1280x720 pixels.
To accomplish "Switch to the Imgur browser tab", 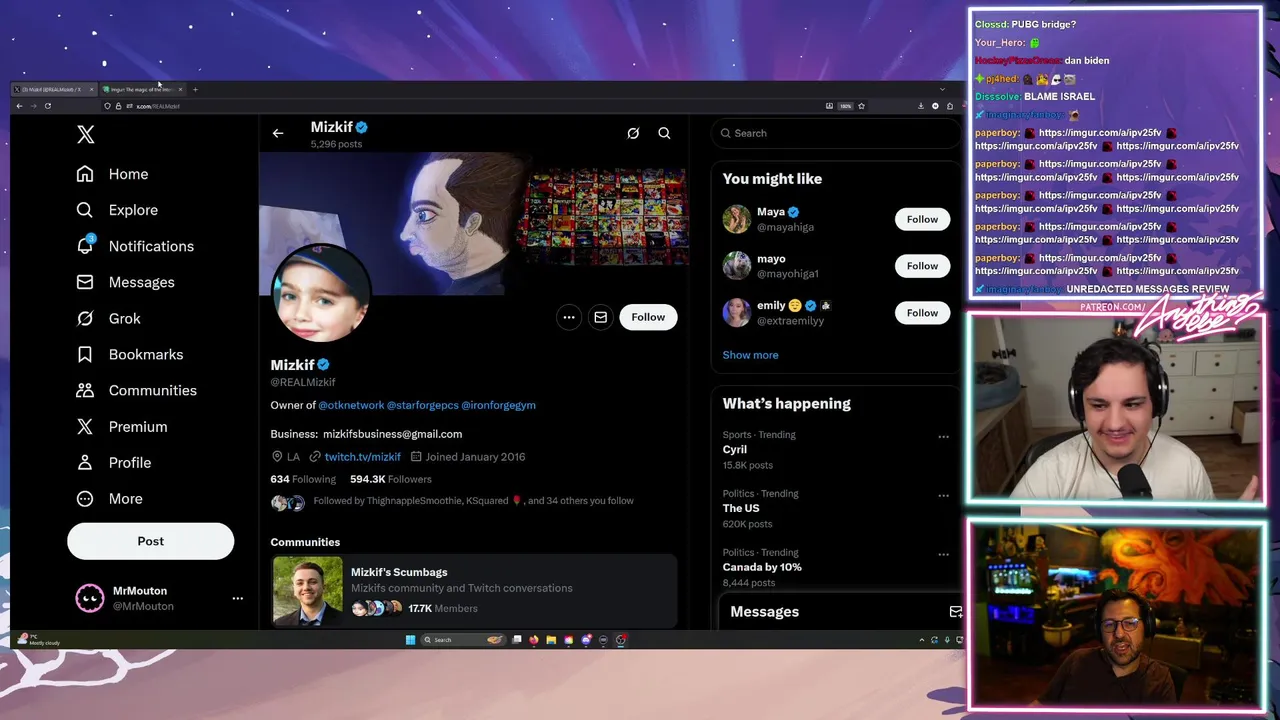I will 141,89.
